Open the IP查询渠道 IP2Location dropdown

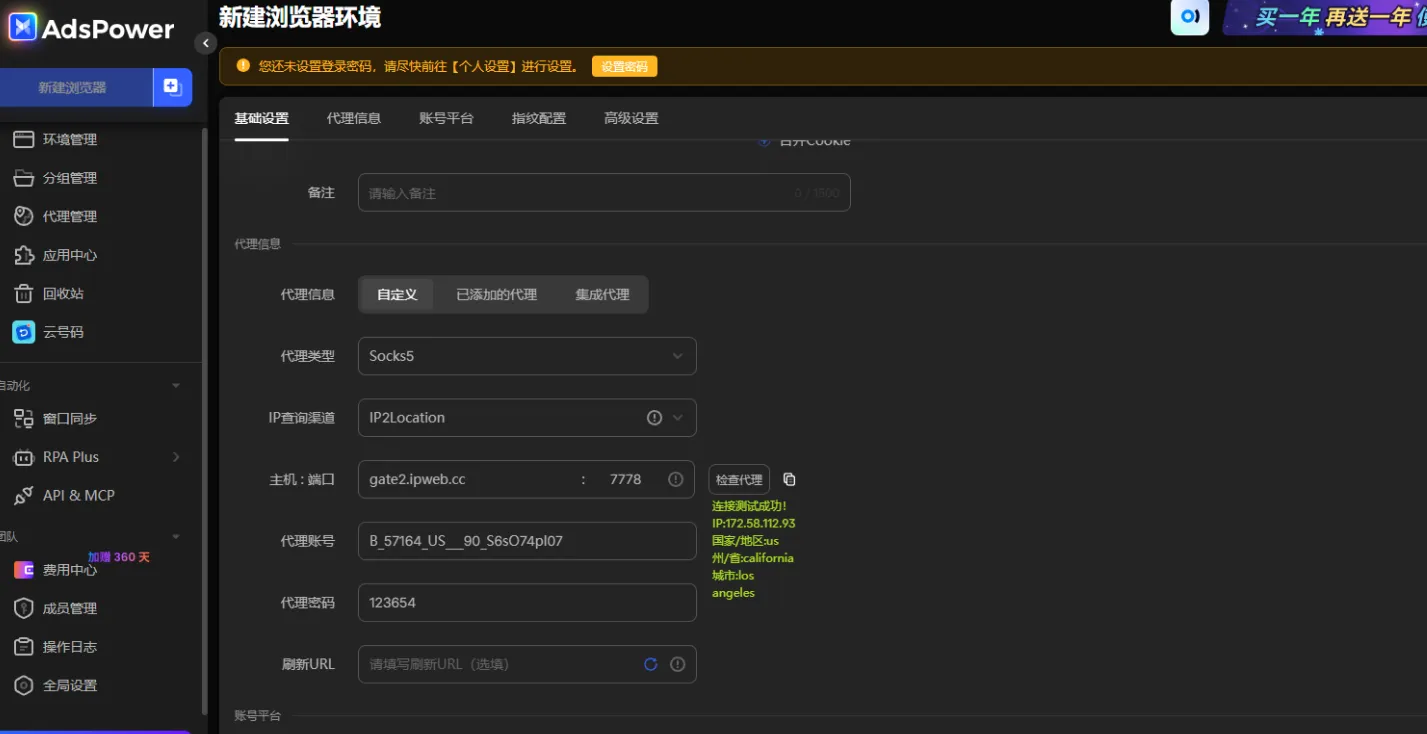[x=527, y=417]
